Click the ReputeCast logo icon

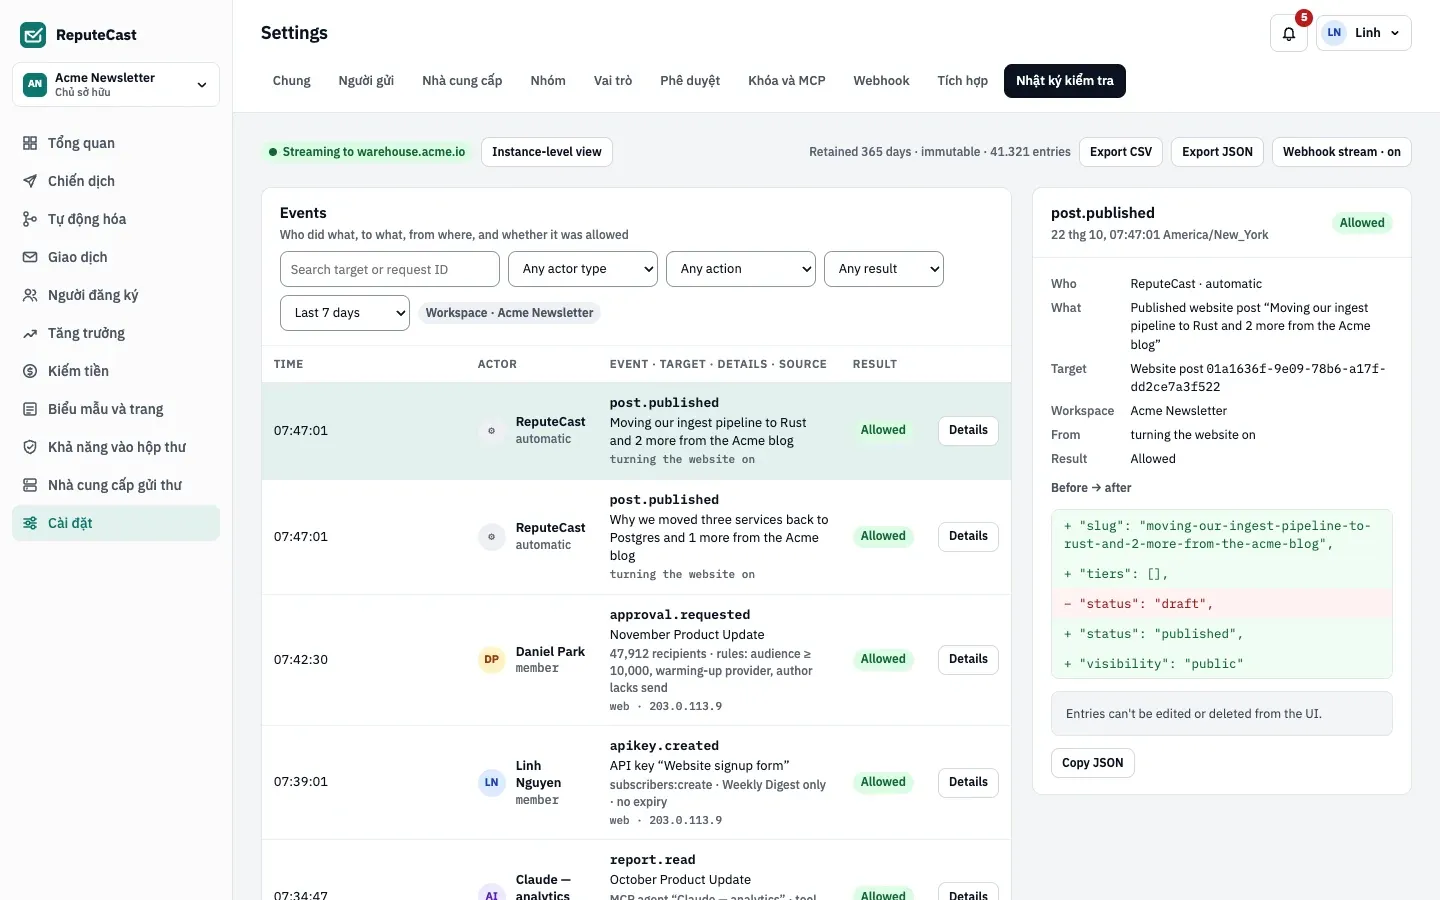(x=33, y=35)
